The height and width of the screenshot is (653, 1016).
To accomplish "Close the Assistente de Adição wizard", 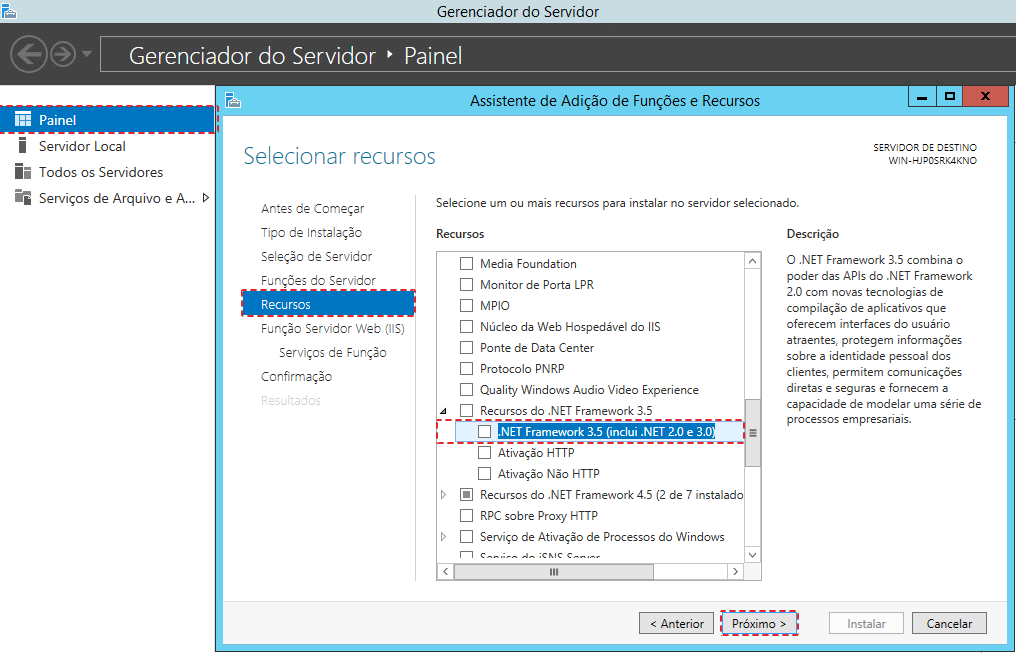I will pos(986,97).
